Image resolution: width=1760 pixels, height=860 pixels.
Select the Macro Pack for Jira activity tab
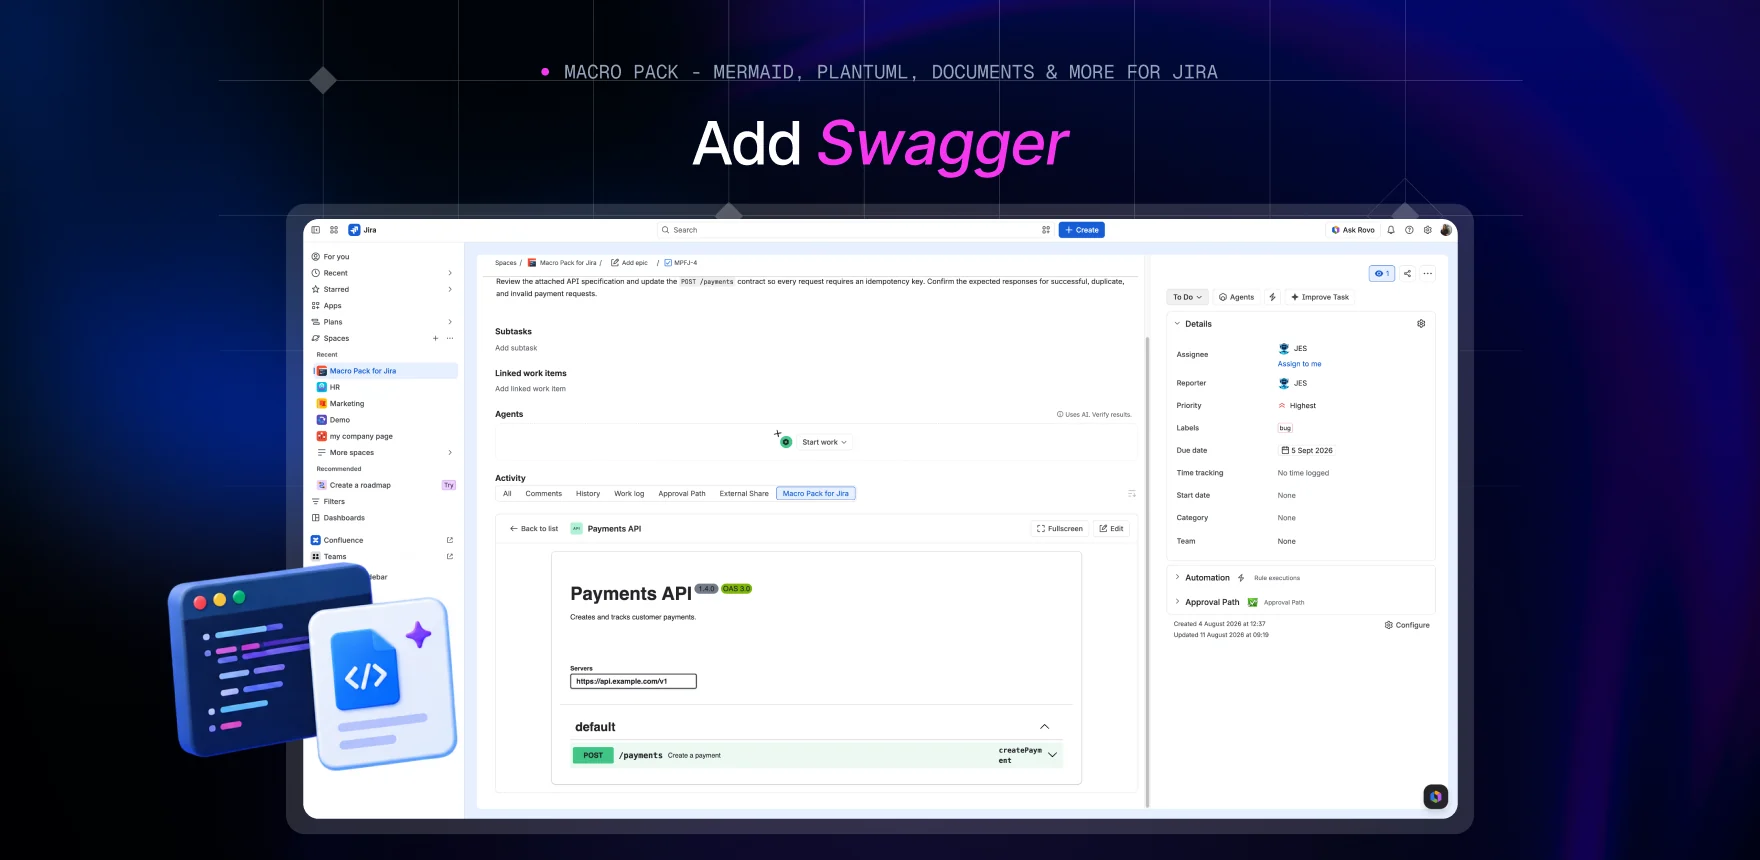pyautogui.click(x=816, y=493)
